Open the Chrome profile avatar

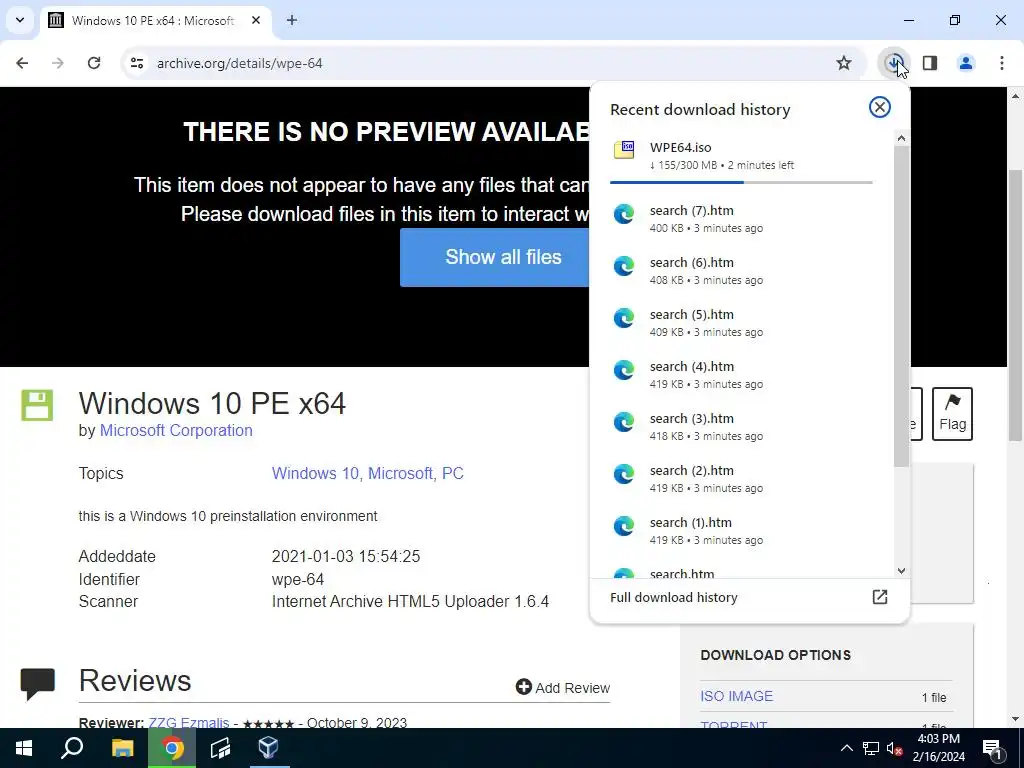966,63
